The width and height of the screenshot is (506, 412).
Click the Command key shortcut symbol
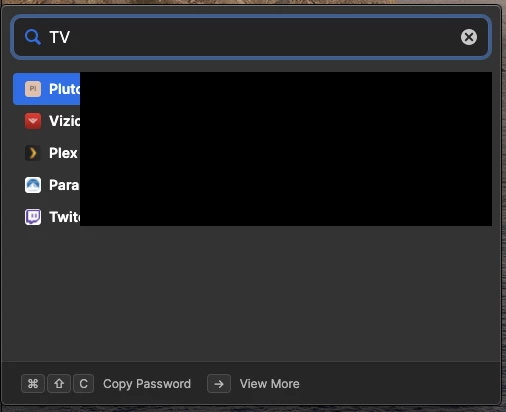(x=33, y=384)
